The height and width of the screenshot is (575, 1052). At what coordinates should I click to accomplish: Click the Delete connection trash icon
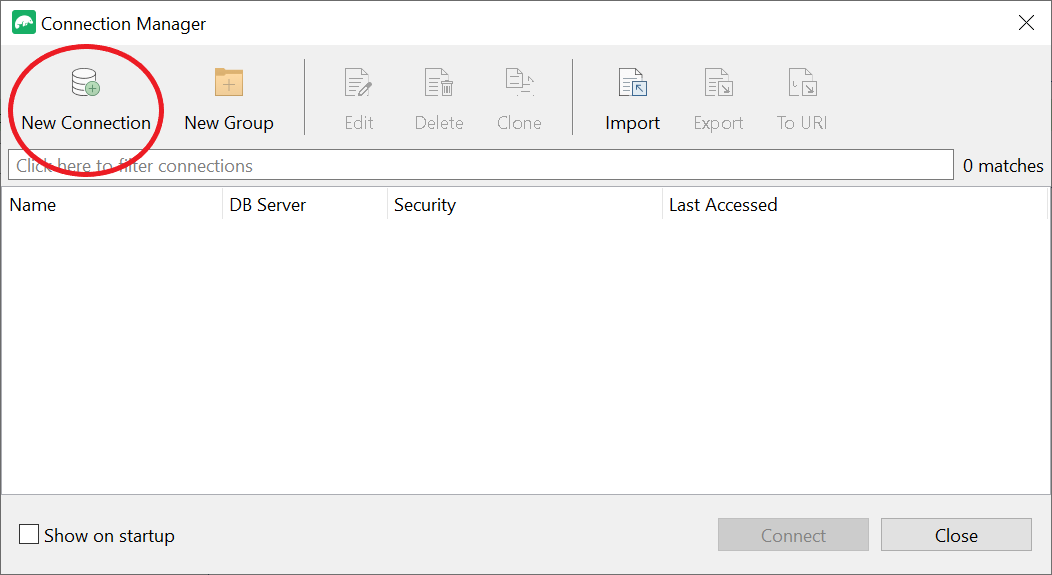(x=439, y=83)
